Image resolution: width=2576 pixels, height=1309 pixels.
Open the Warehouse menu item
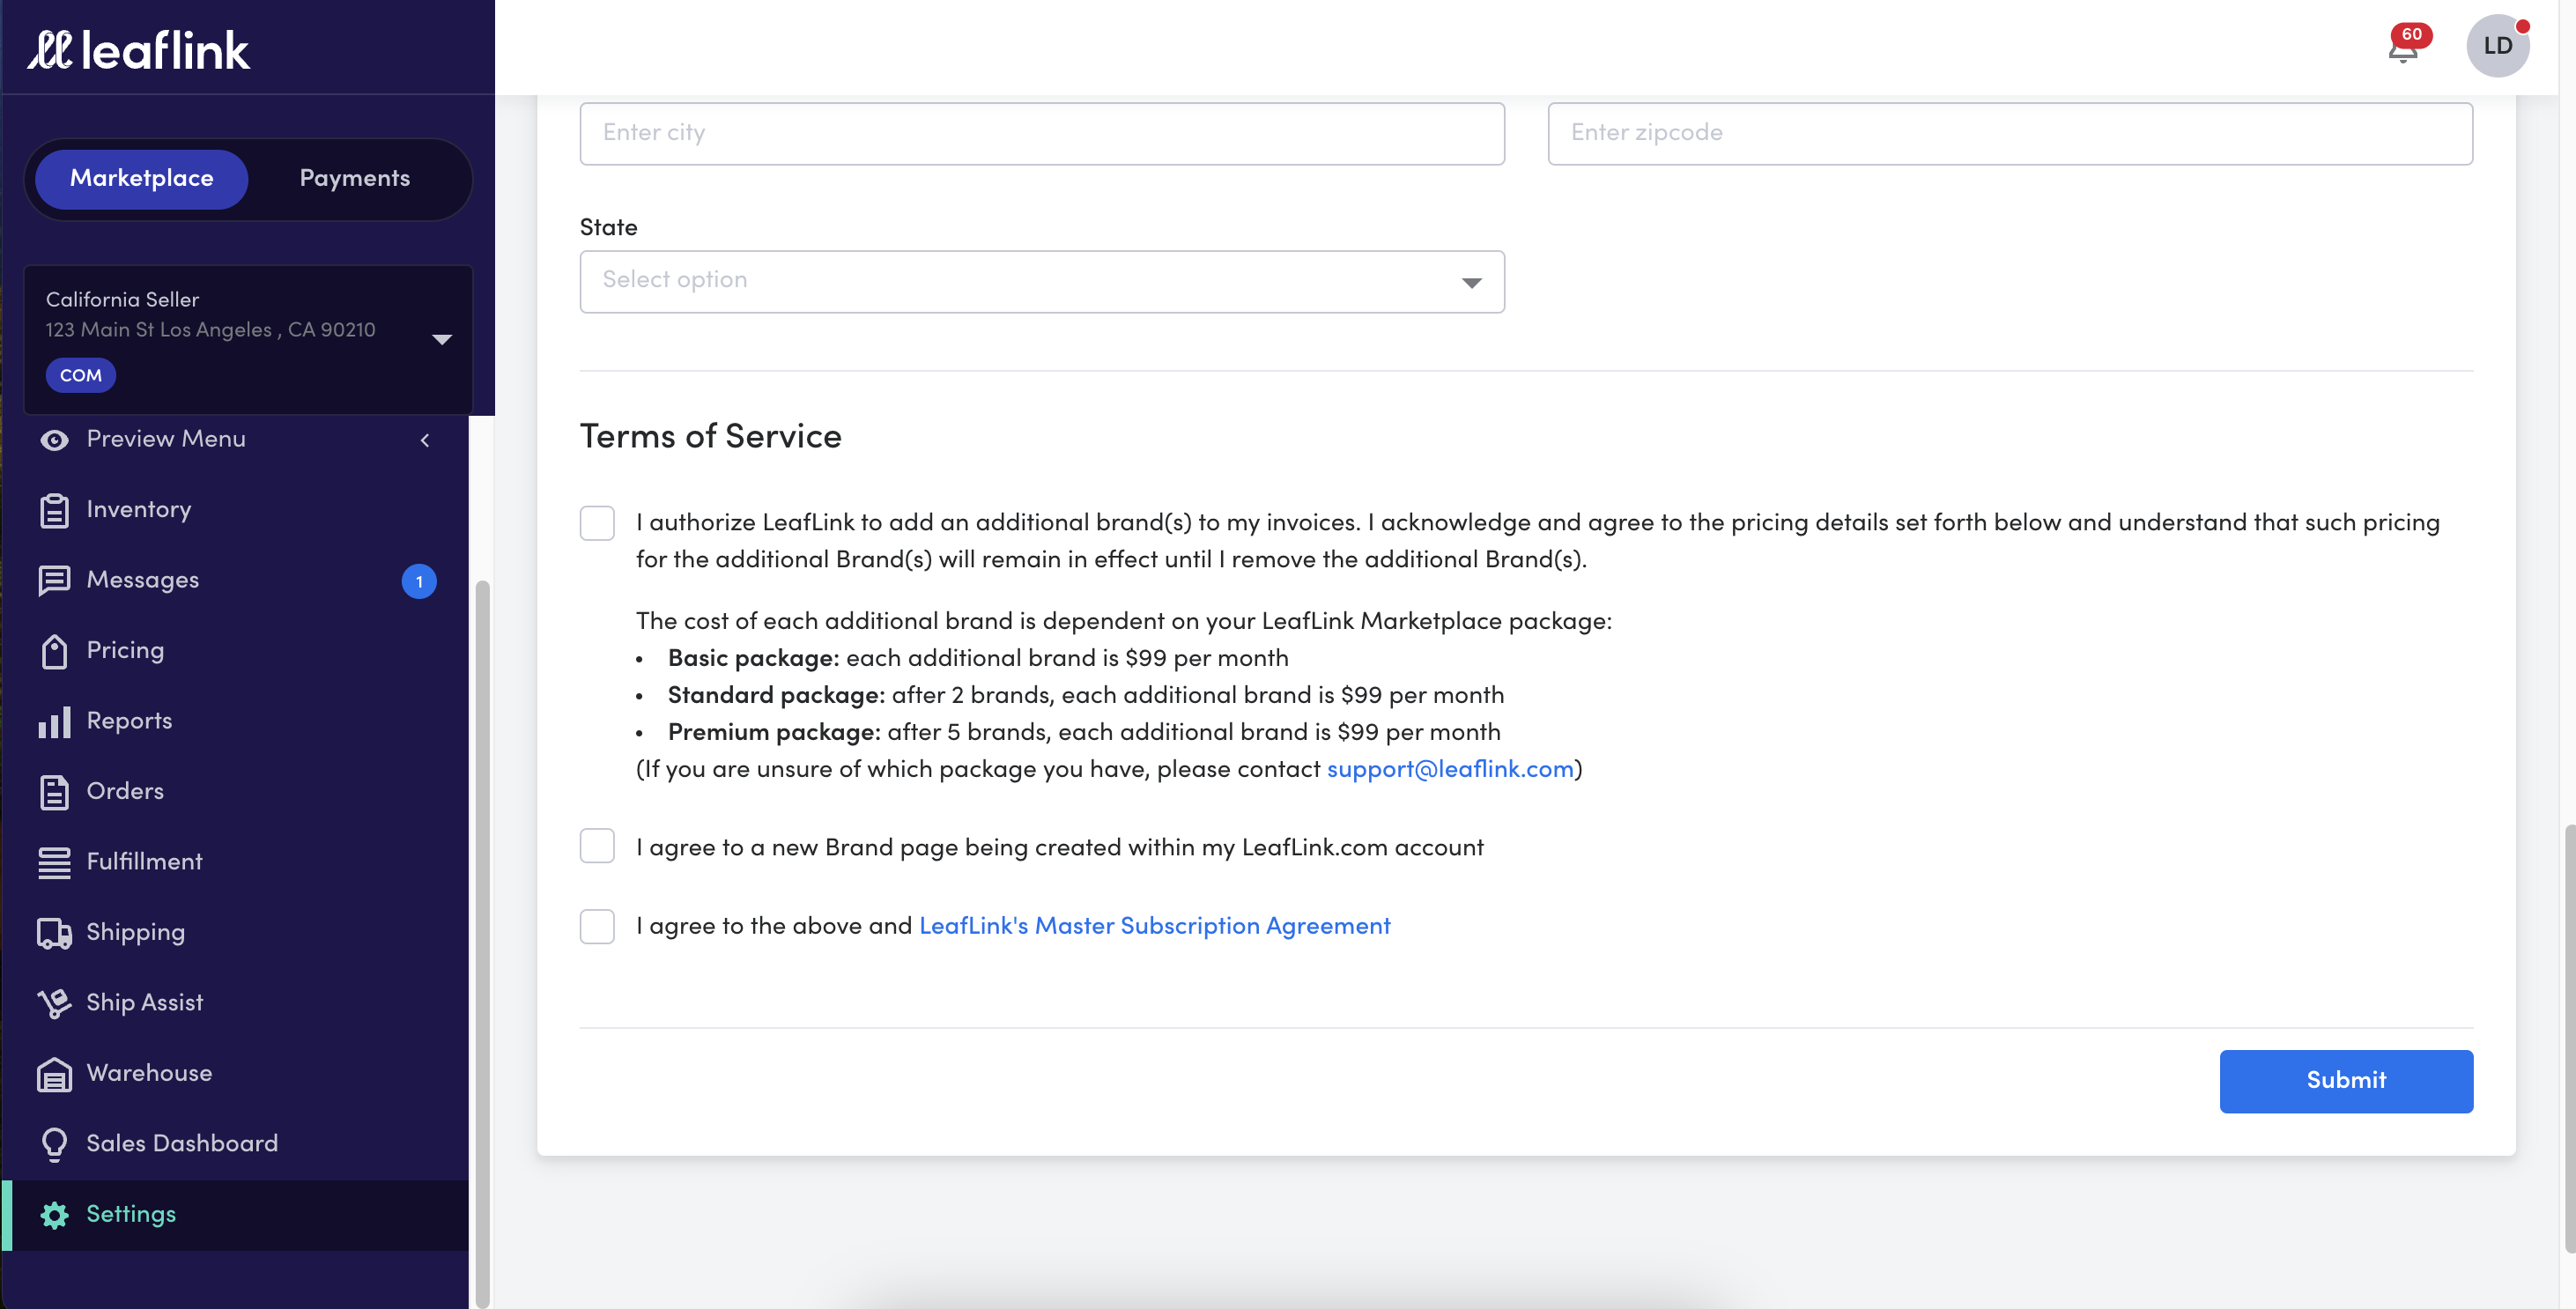[236, 1074]
